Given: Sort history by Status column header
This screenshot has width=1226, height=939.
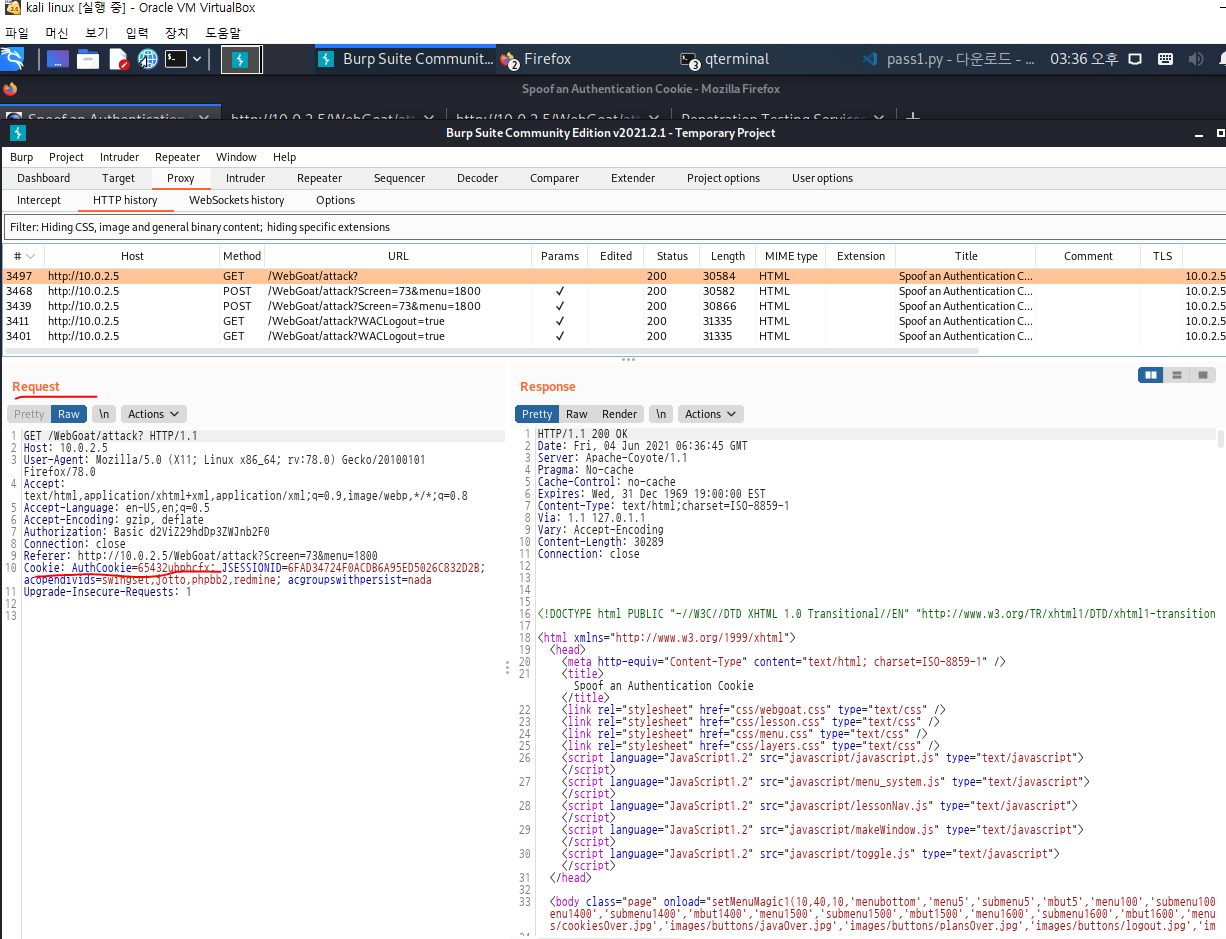Looking at the screenshot, I should pos(672,256).
